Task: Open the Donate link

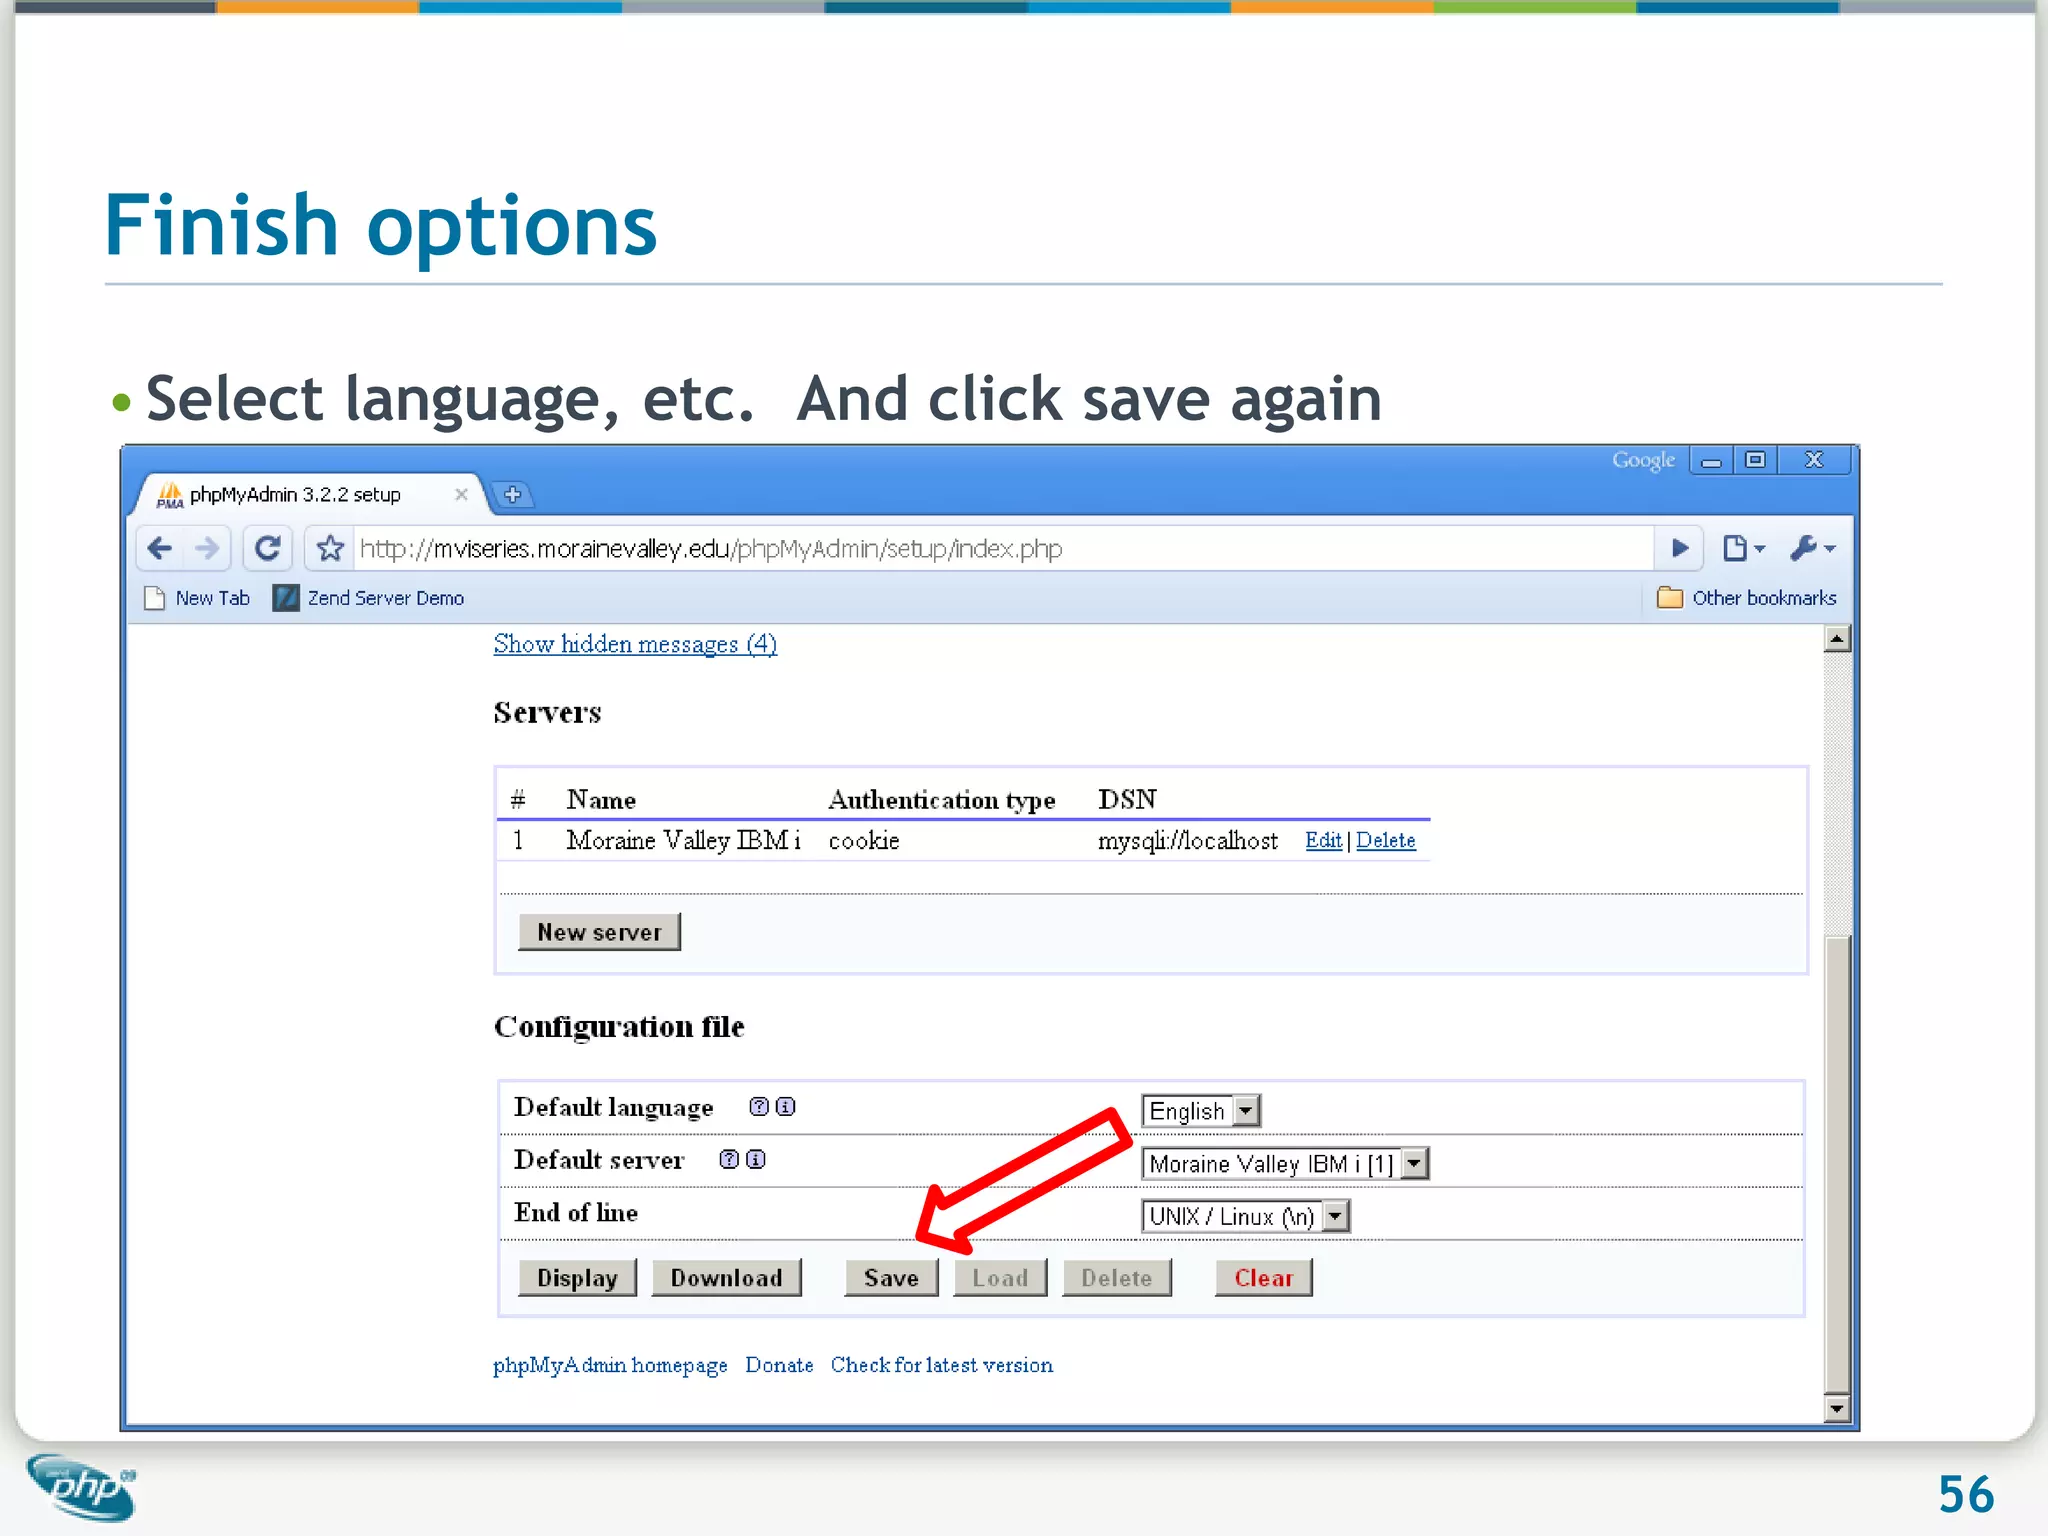Action: [779, 1365]
